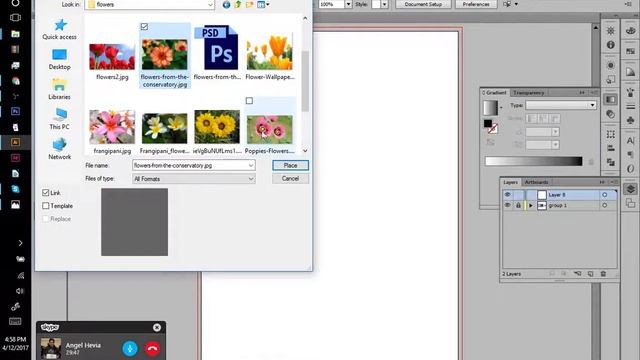Click the black fill swatch in Gradient panel

pyautogui.click(x=488, y=123)
